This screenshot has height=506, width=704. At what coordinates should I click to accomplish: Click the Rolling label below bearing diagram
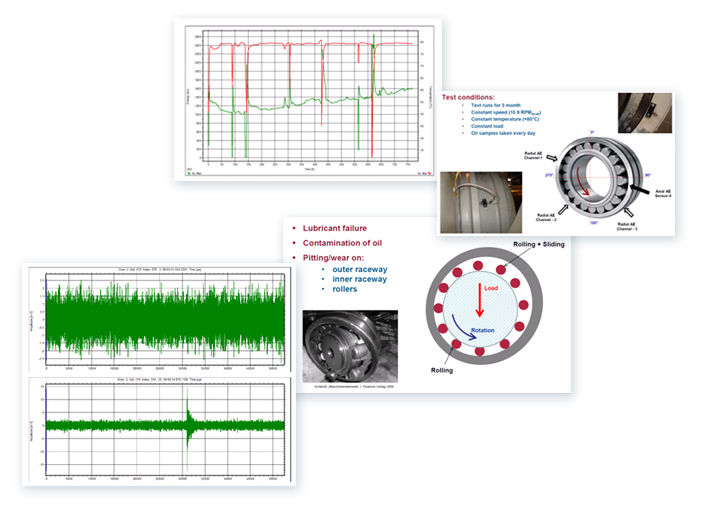442,370
